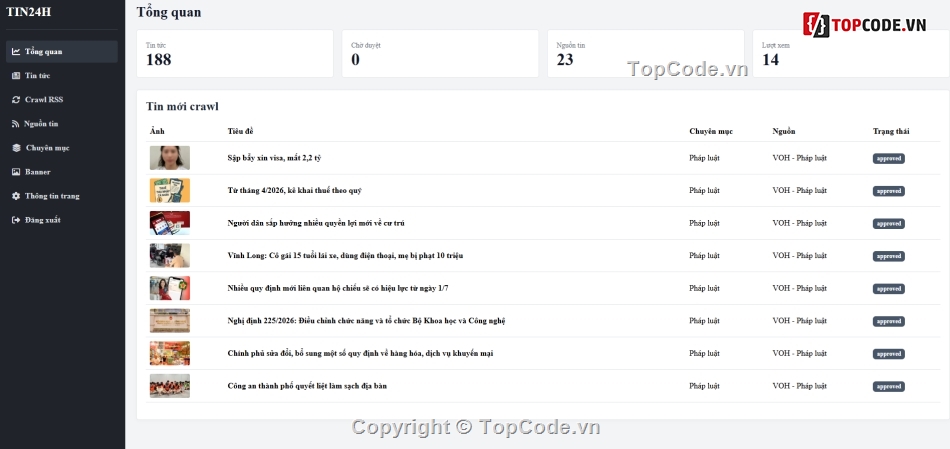This screenshot has width=950, height=449.
Task: Click the Nguồn tin RSS feed icon
Action: (x=16, y=124)
